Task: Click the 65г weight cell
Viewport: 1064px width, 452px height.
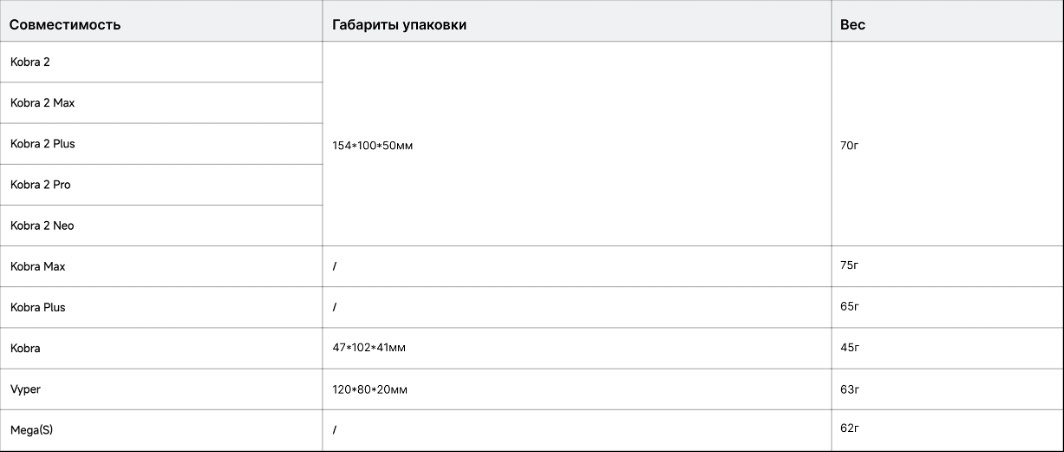Action: 850,307
